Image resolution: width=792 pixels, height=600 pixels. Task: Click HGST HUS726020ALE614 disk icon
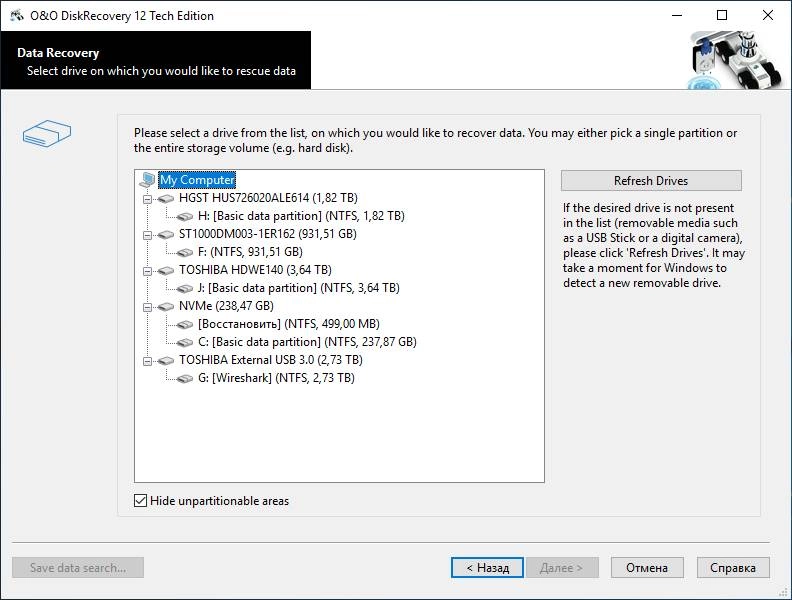point(166,198)
